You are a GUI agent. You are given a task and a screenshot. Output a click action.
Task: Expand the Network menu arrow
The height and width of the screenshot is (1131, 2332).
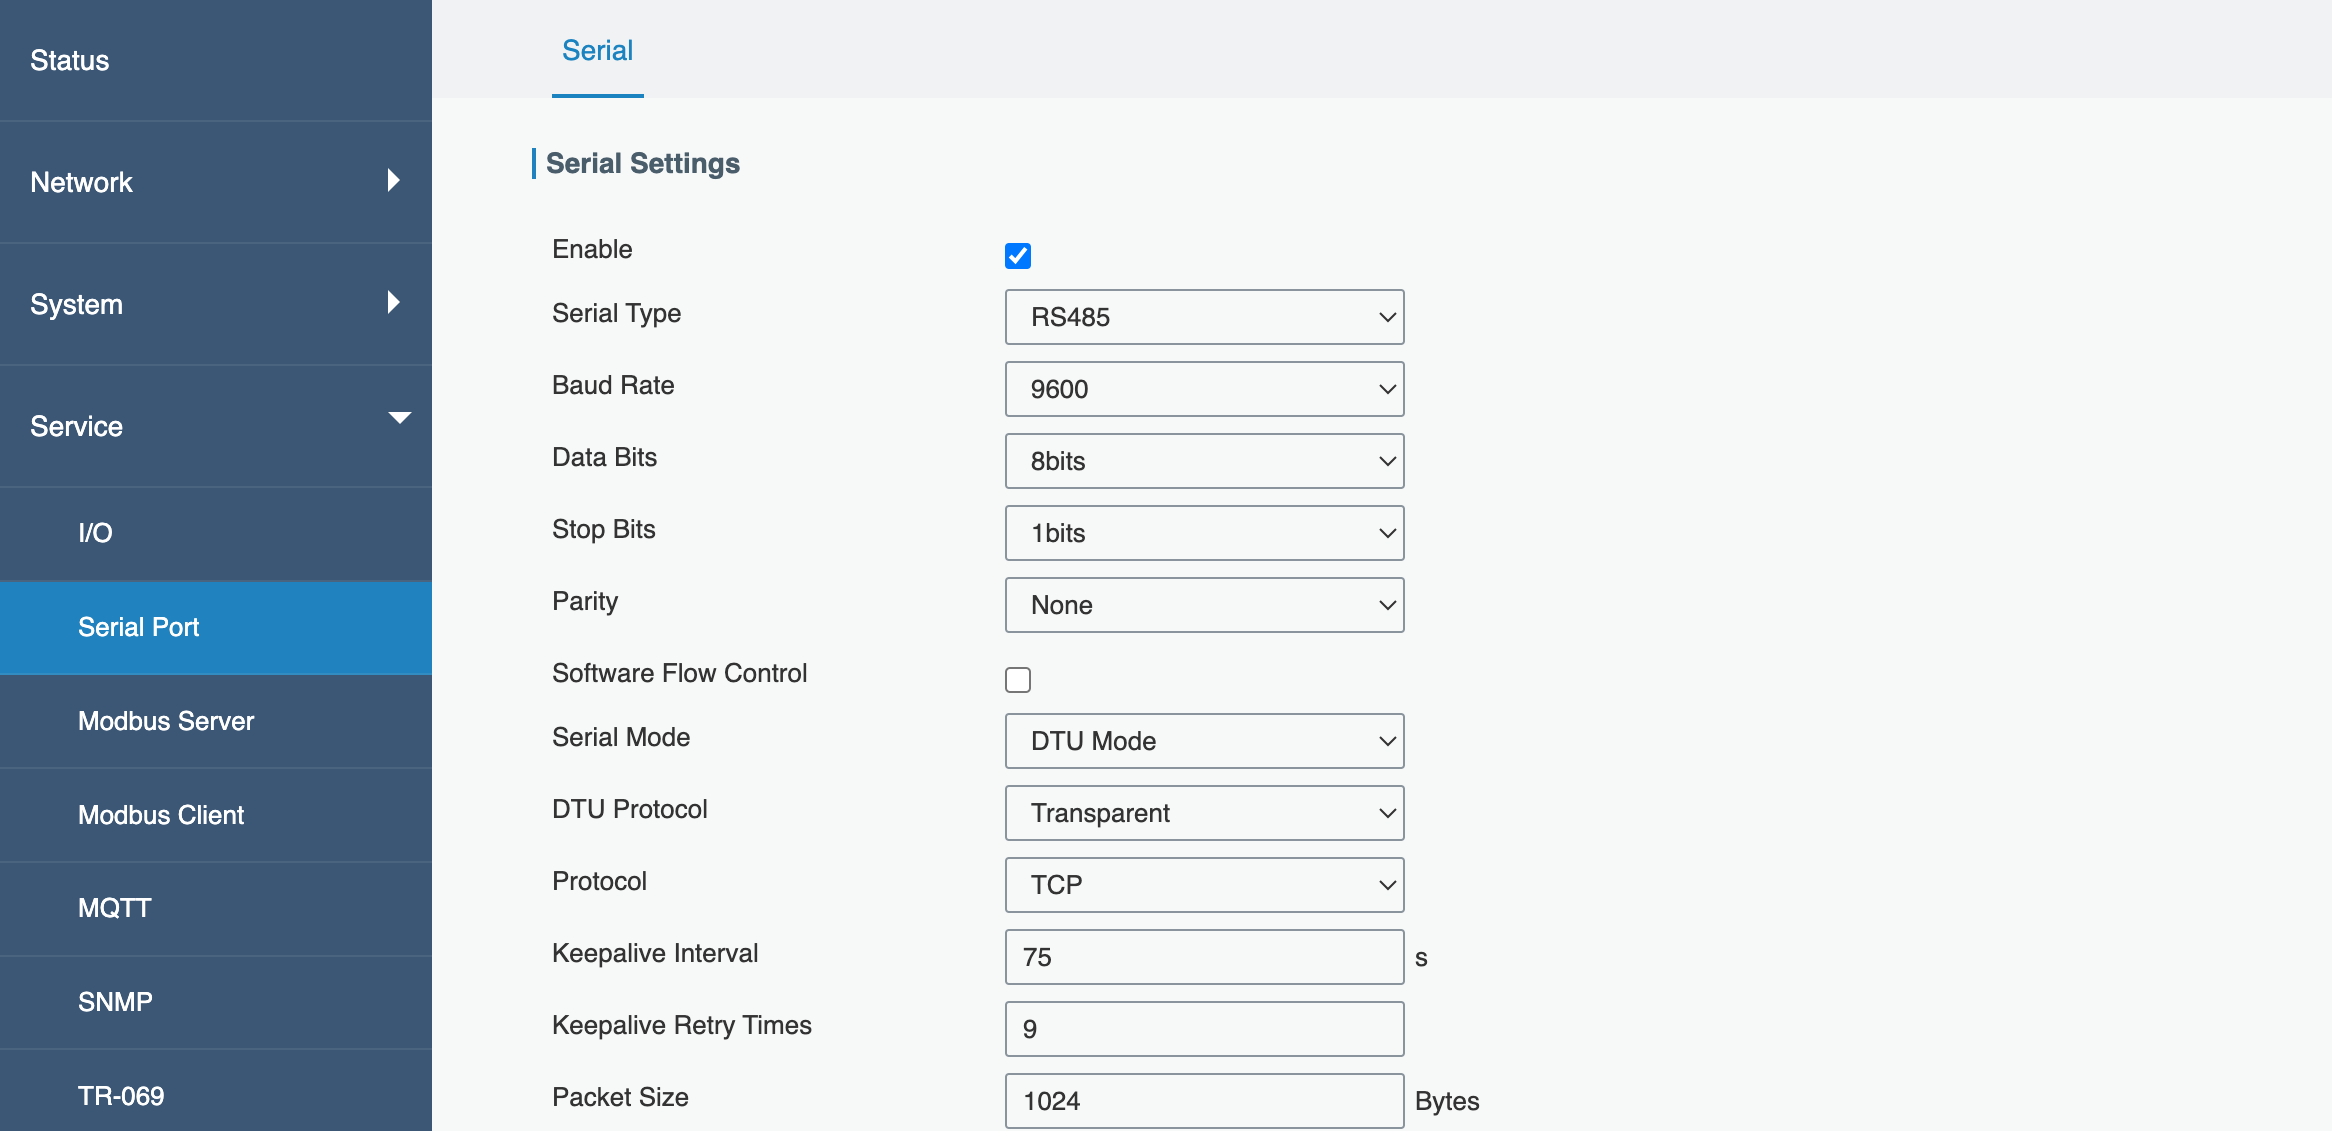point(393,181)
